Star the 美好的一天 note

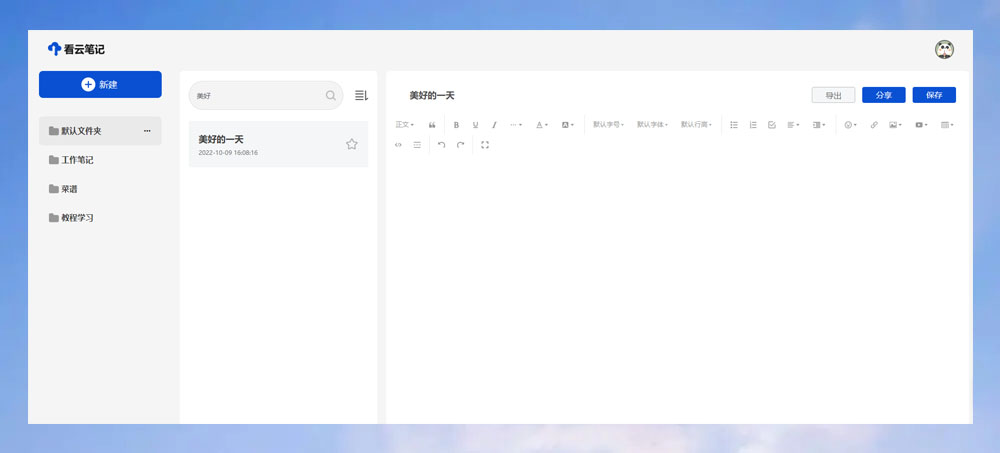pyautogui.click(x=351, y=144)
